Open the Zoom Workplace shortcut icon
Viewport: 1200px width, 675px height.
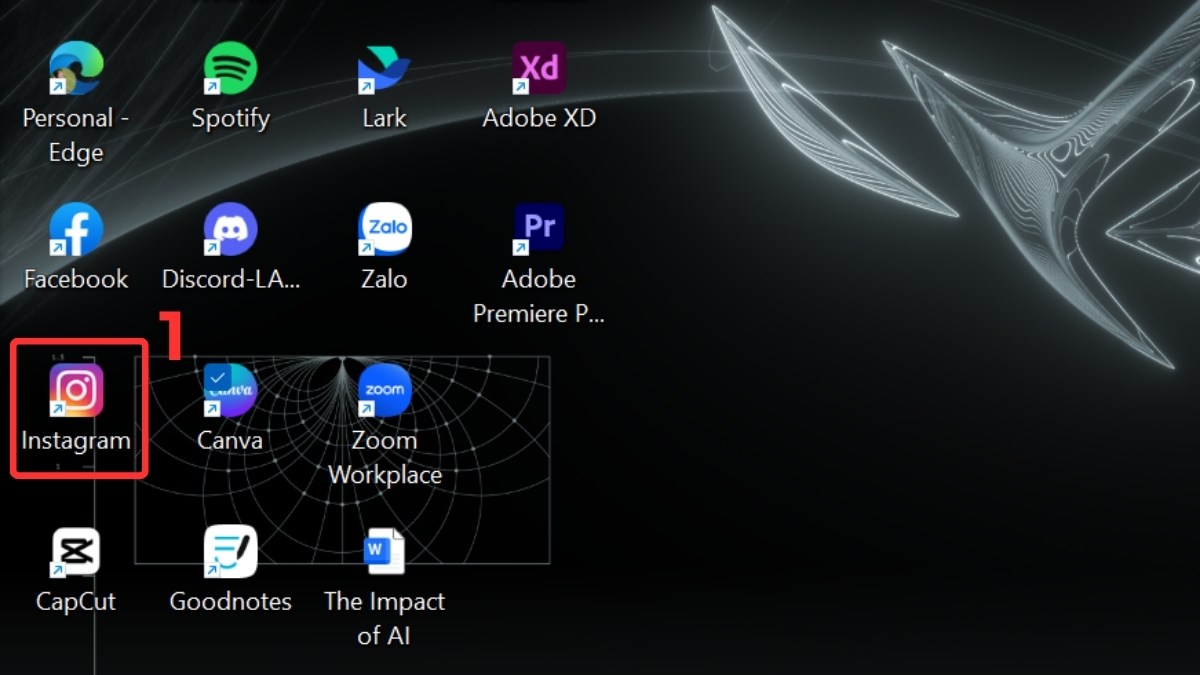[384, 390]
